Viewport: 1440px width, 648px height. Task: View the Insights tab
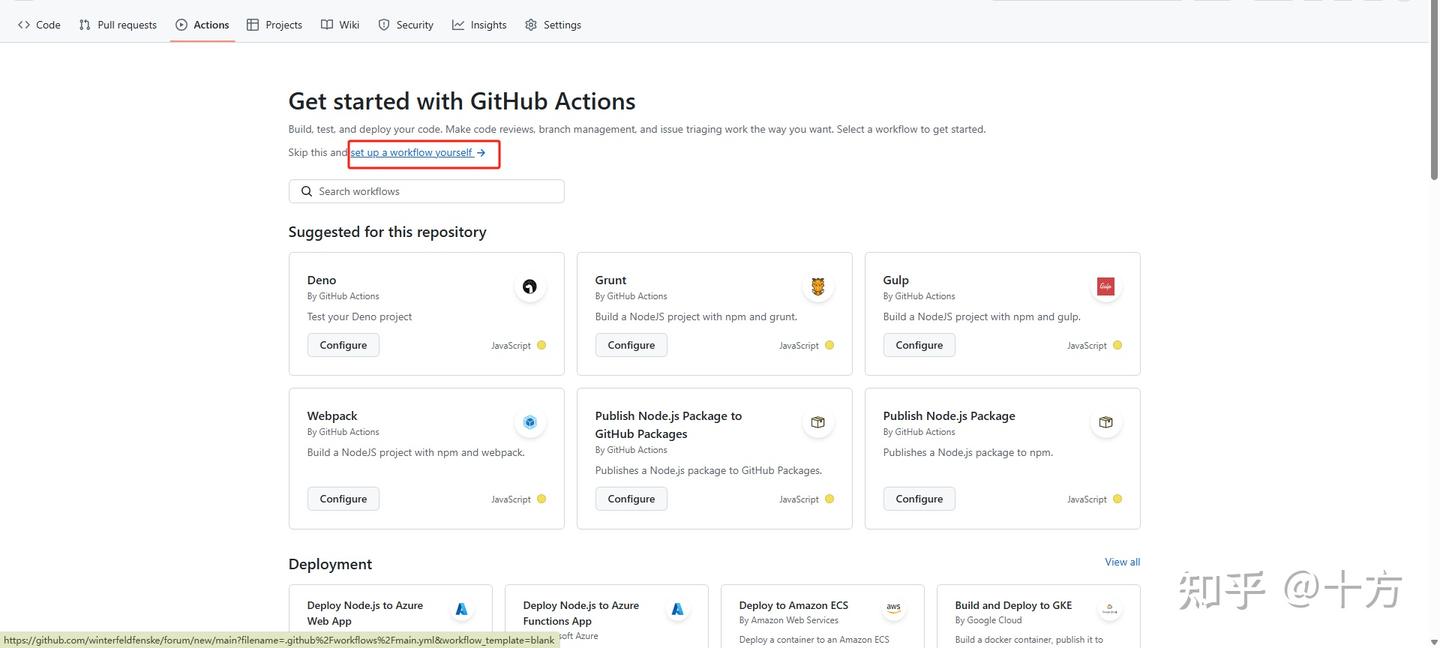coord(479,25)
